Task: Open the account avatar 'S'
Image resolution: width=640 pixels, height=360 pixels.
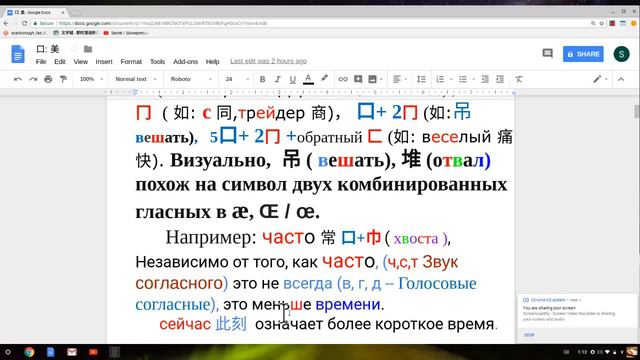Action: pos(621,54)
